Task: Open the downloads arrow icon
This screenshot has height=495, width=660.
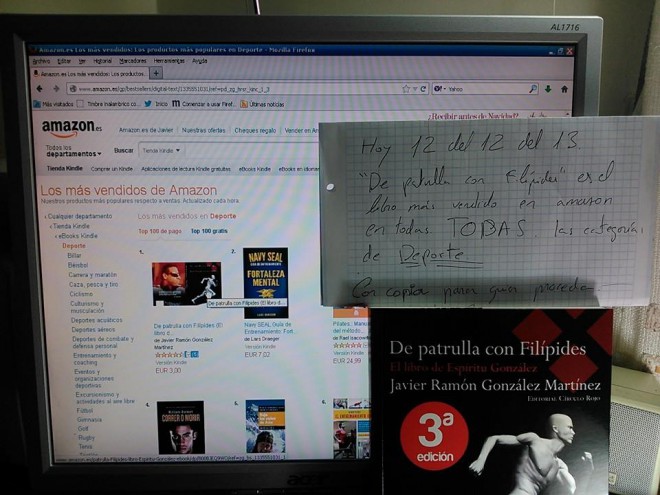Action: coord(548,89)
